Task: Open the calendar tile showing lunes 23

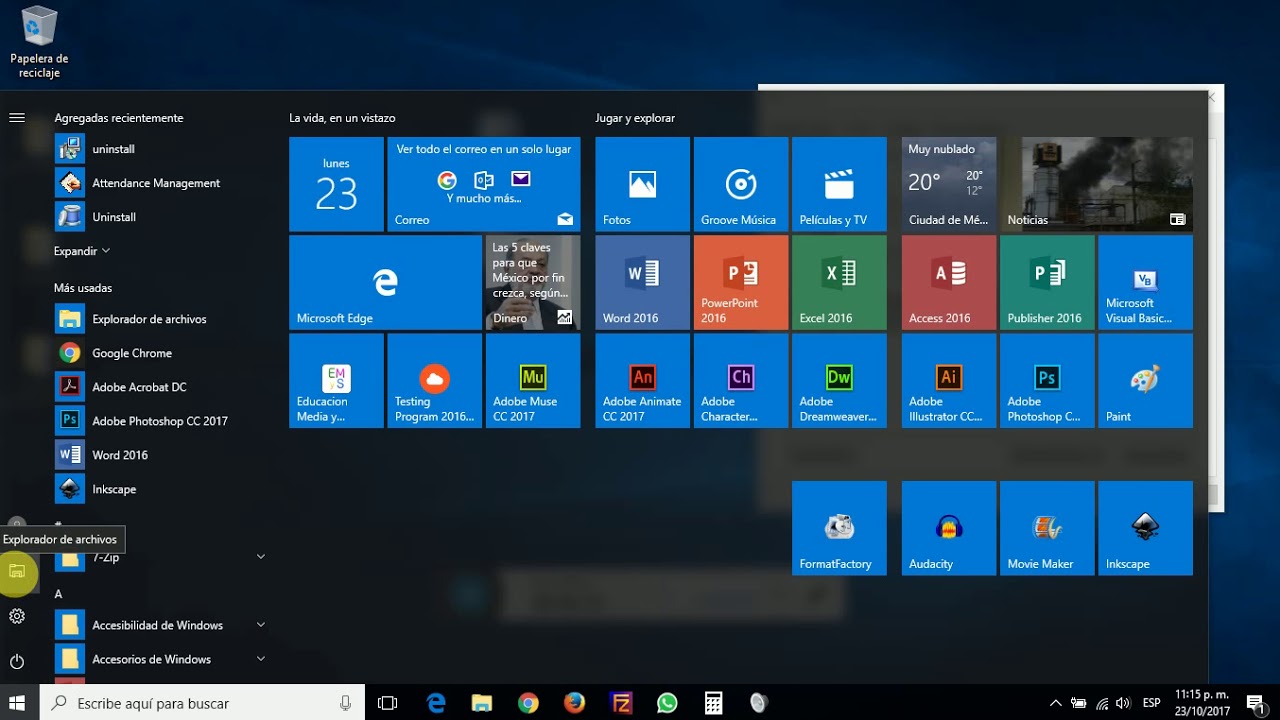Action: click(336, 184)
